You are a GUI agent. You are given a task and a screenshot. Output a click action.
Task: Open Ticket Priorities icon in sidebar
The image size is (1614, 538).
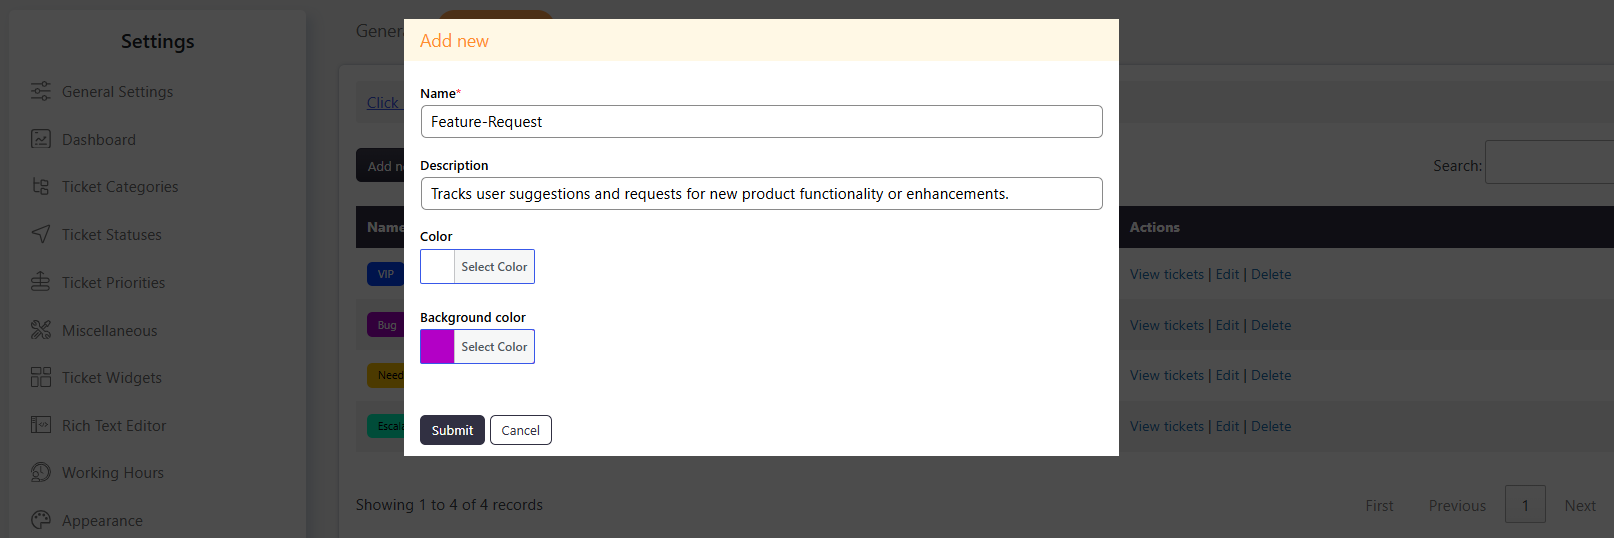point(40,282)
